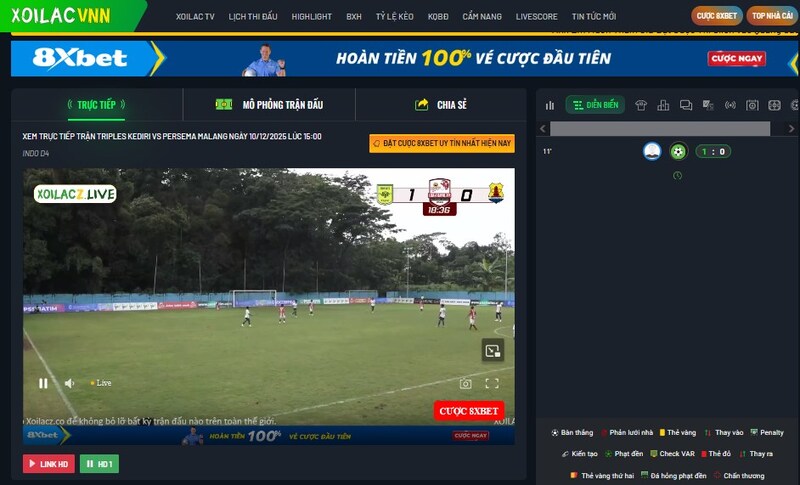Viewport: 800px width, 485px height.
Task: Click the gray timeline scrollbar
Action: click(660, 129)
